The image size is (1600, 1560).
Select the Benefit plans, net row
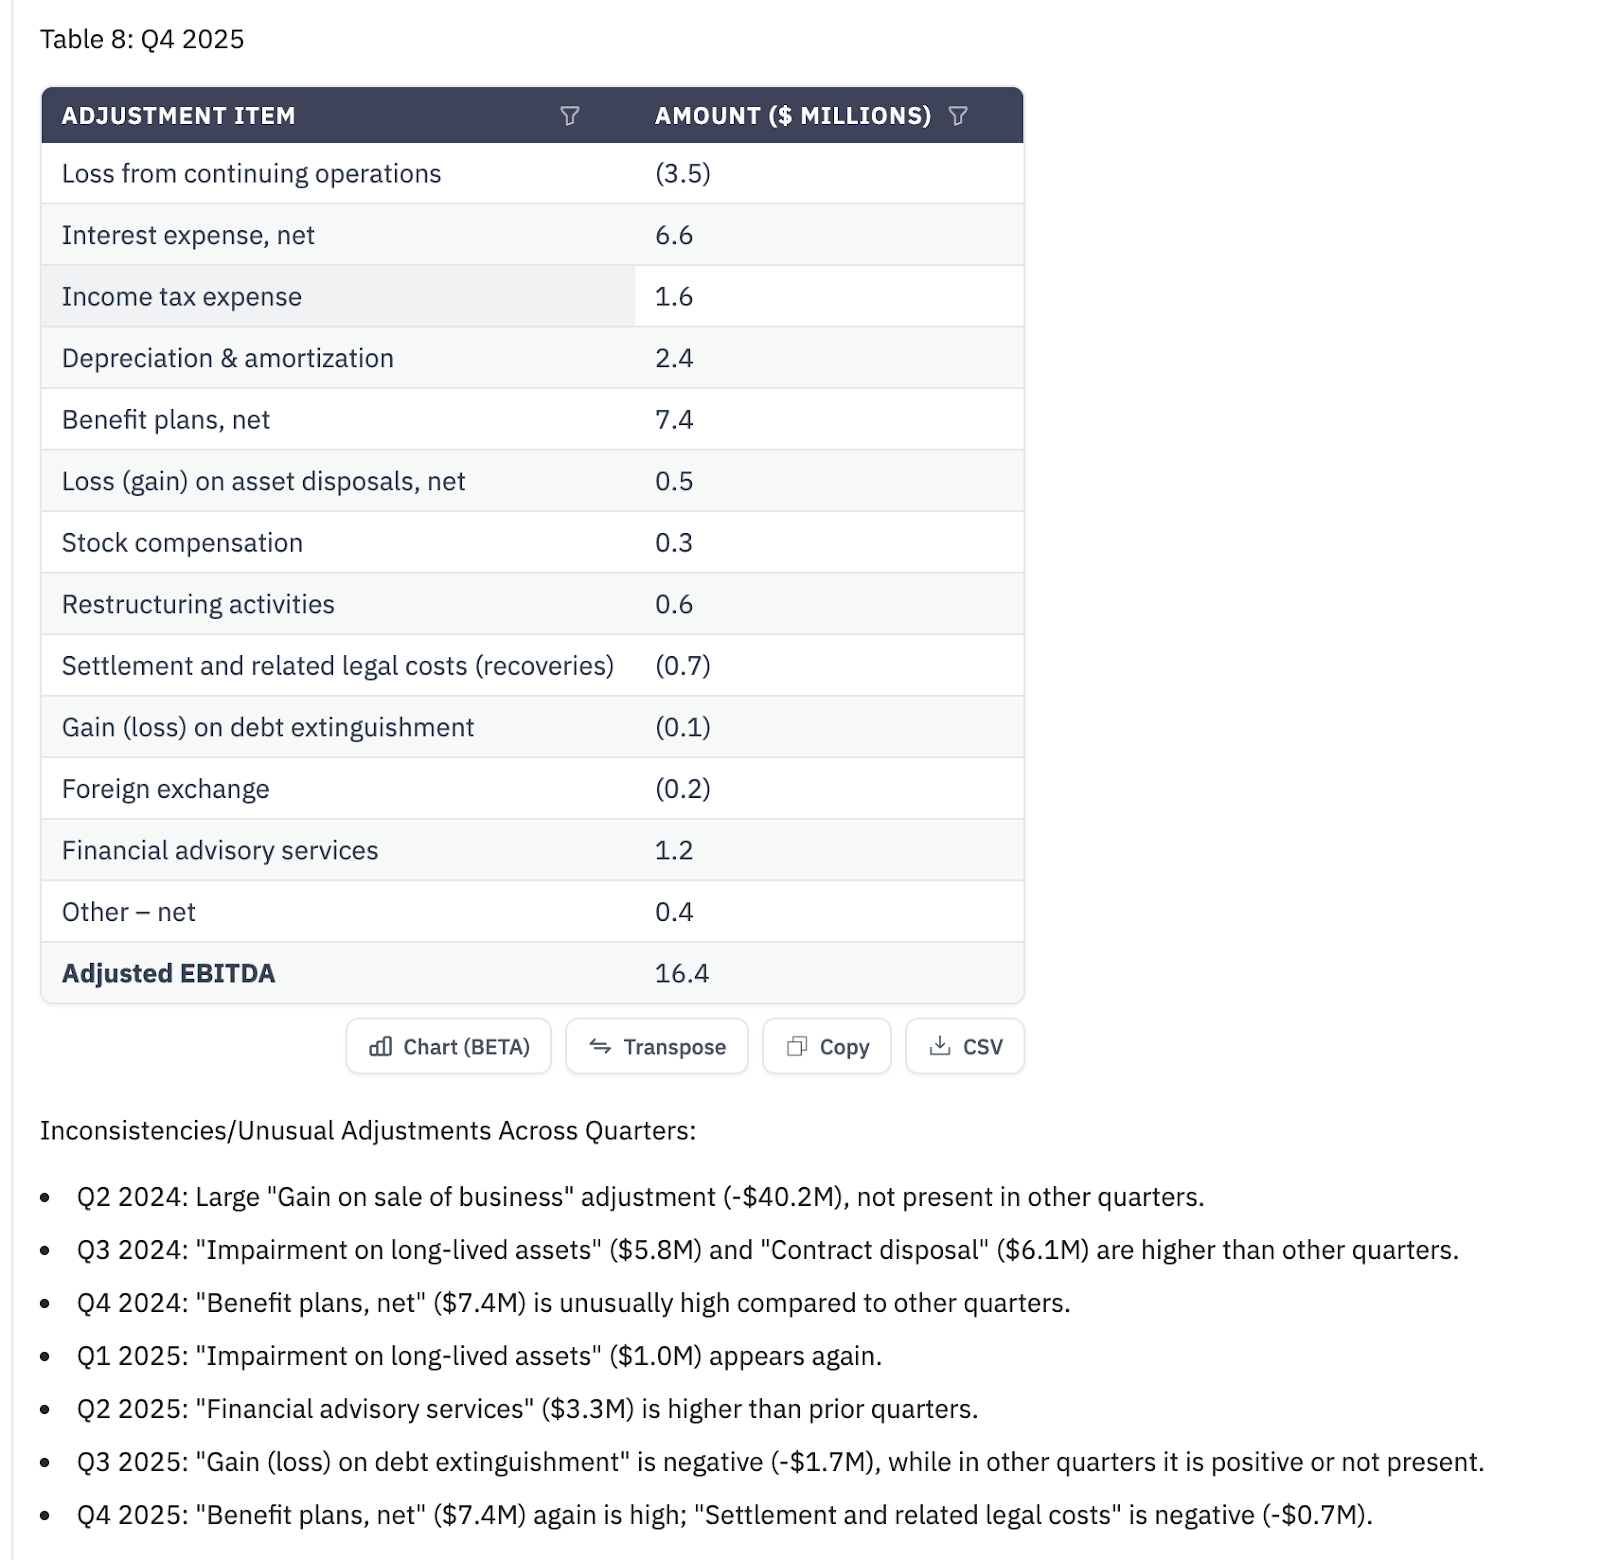point(166,420)
